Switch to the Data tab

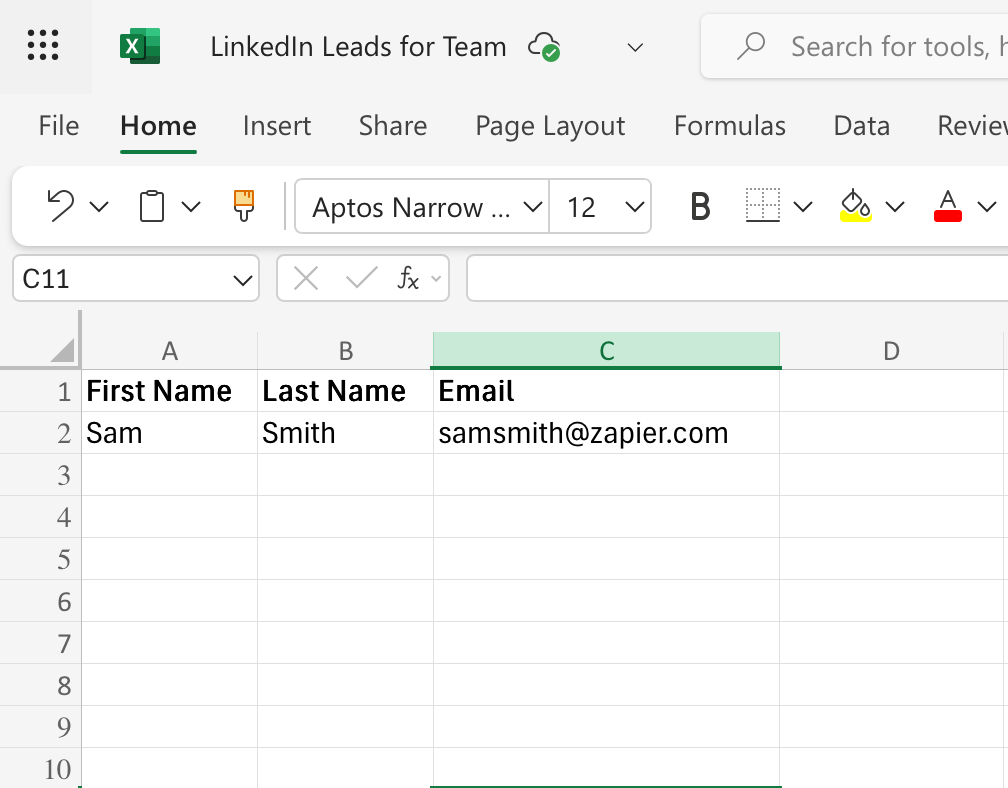click(861, 126)
